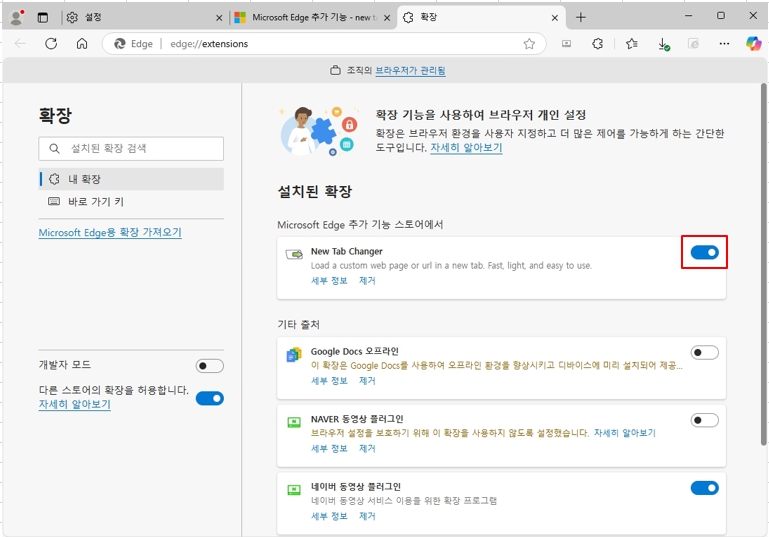The height and width of the screenshot is (537, 769).
Task: Disable the New Tab Changer toggle
Action: pos(704,252)
